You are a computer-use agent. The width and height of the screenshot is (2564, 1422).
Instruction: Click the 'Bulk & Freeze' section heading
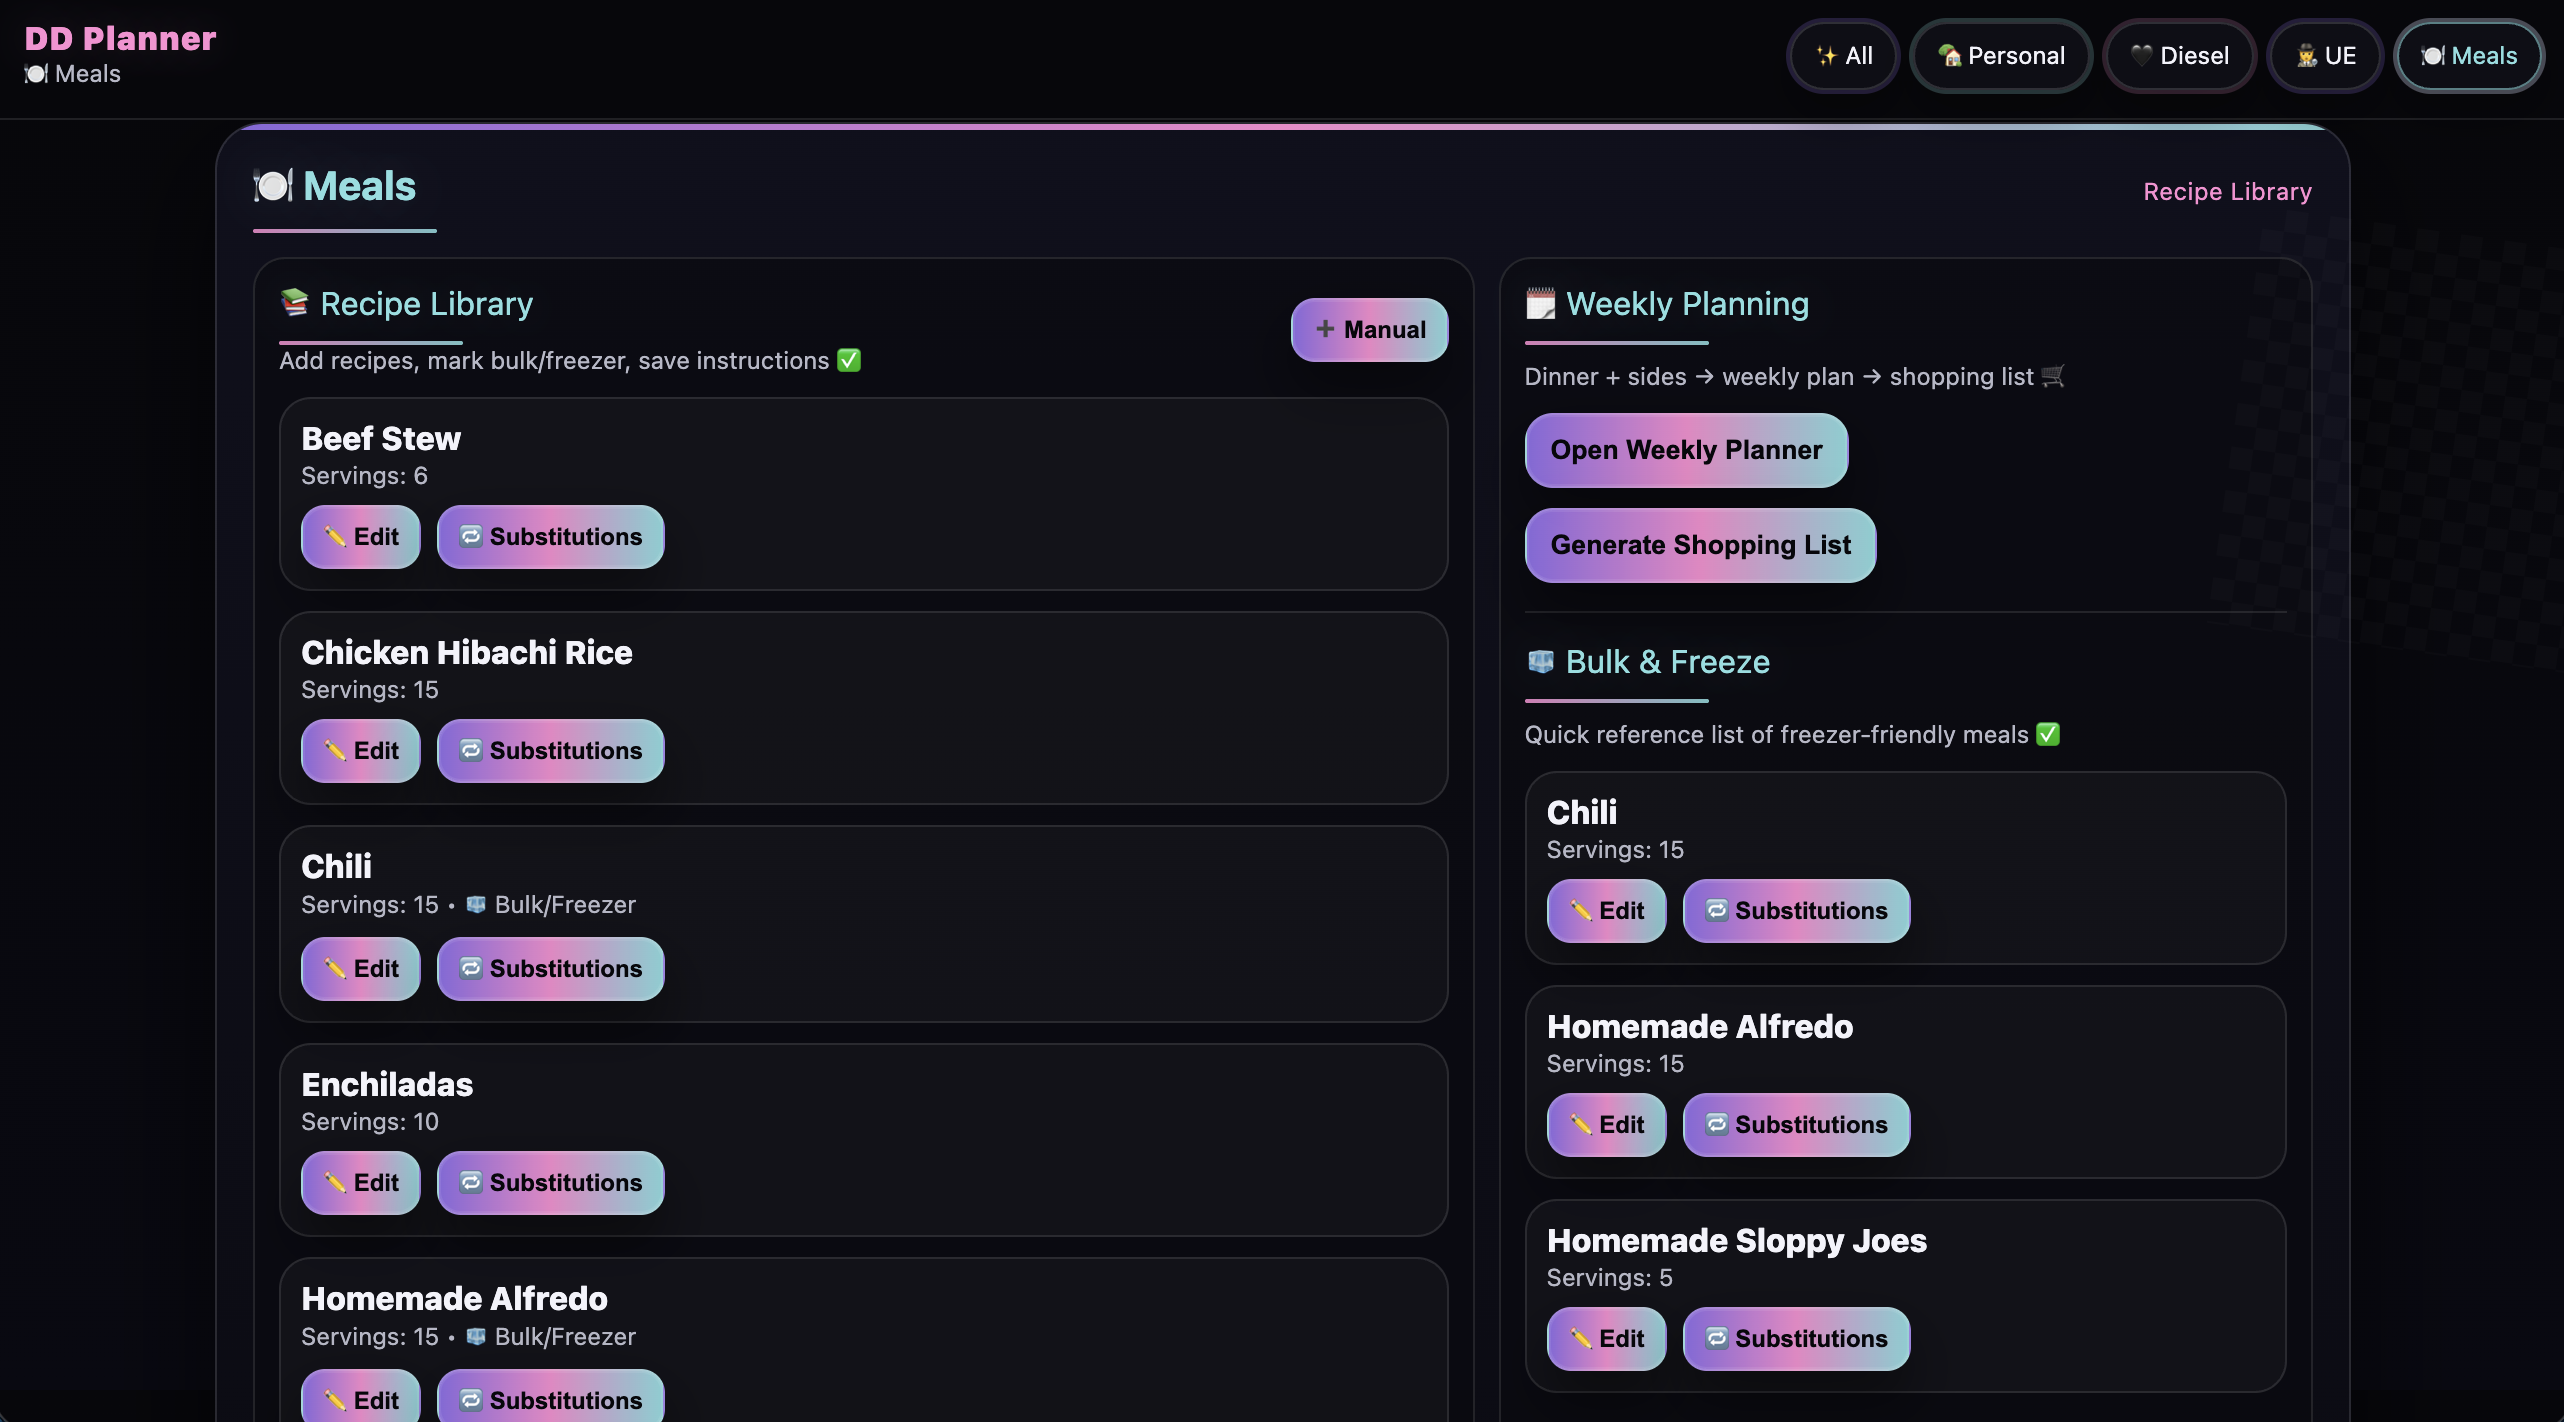click(x=1667, y=662)
